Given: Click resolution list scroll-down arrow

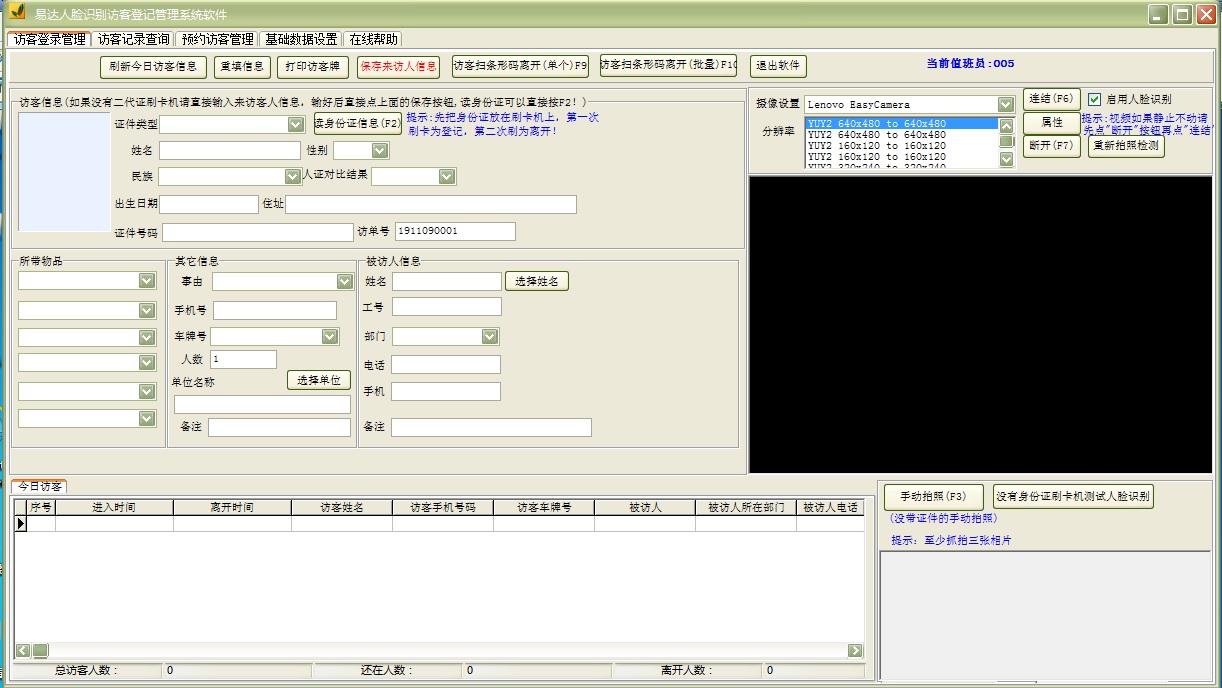Looking at the screenshot, I should pos(1007,158).
